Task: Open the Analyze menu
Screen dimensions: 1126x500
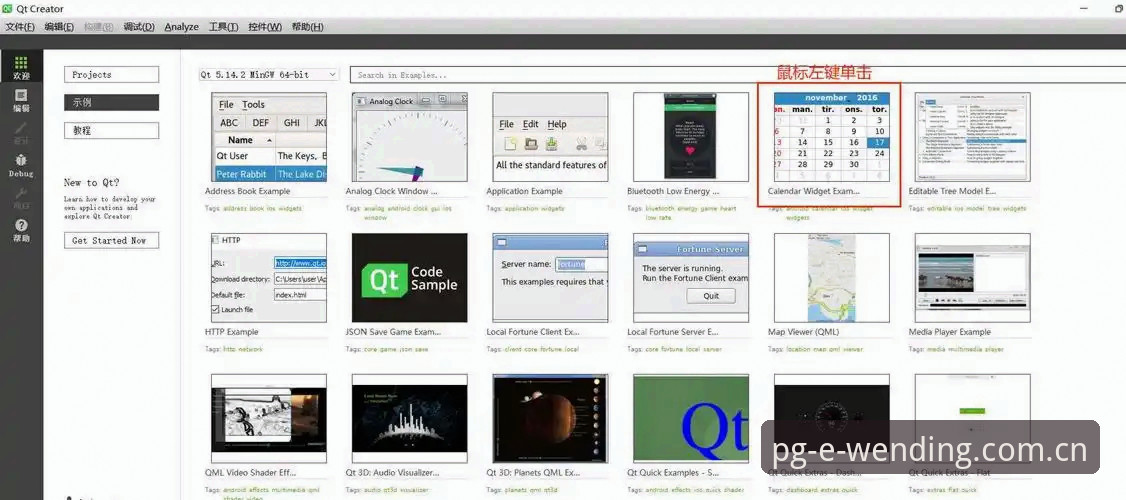Action: [x=181, y=27]
